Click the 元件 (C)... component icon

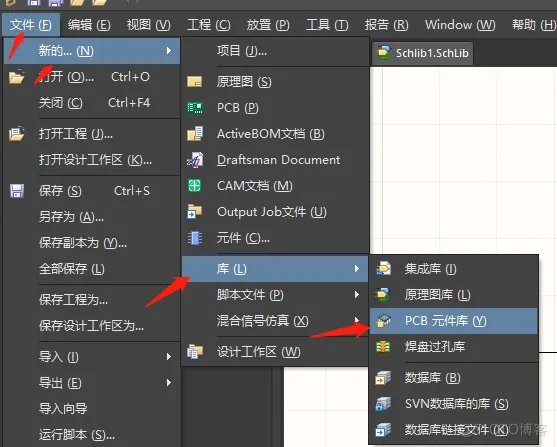(195, 238)
